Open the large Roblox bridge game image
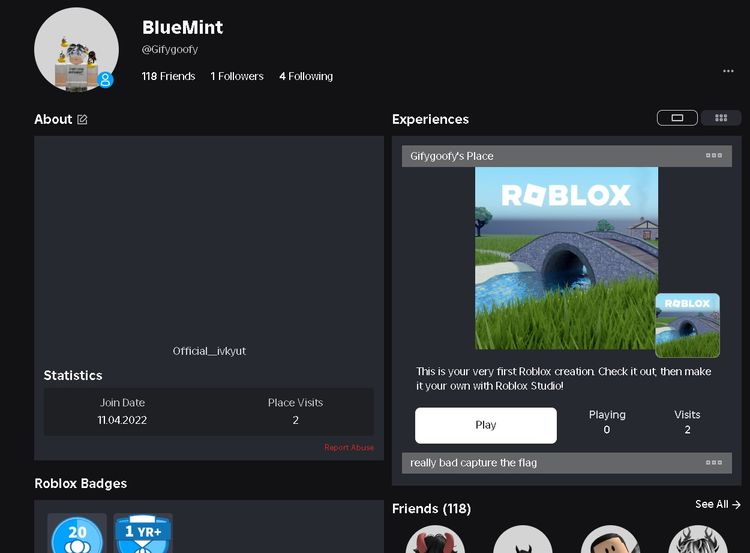This screenshot has width=750, height=553. (566, 258)
